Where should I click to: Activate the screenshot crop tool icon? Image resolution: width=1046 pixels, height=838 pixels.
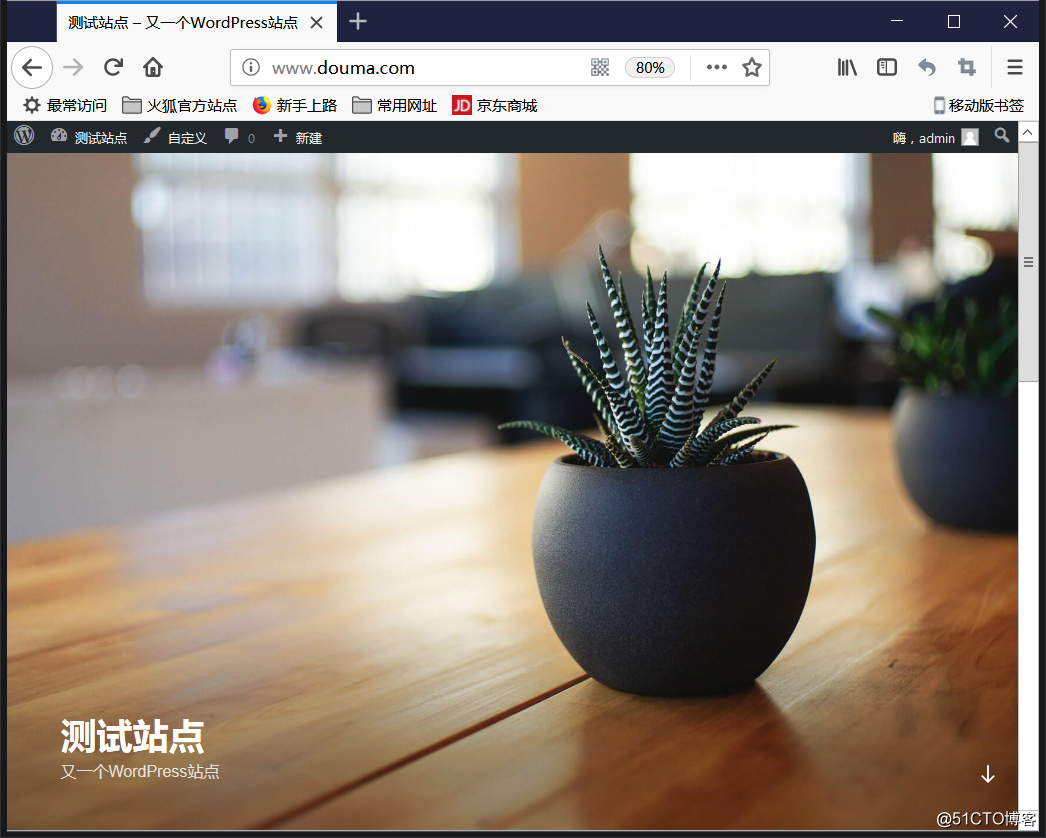pos(967,67)
